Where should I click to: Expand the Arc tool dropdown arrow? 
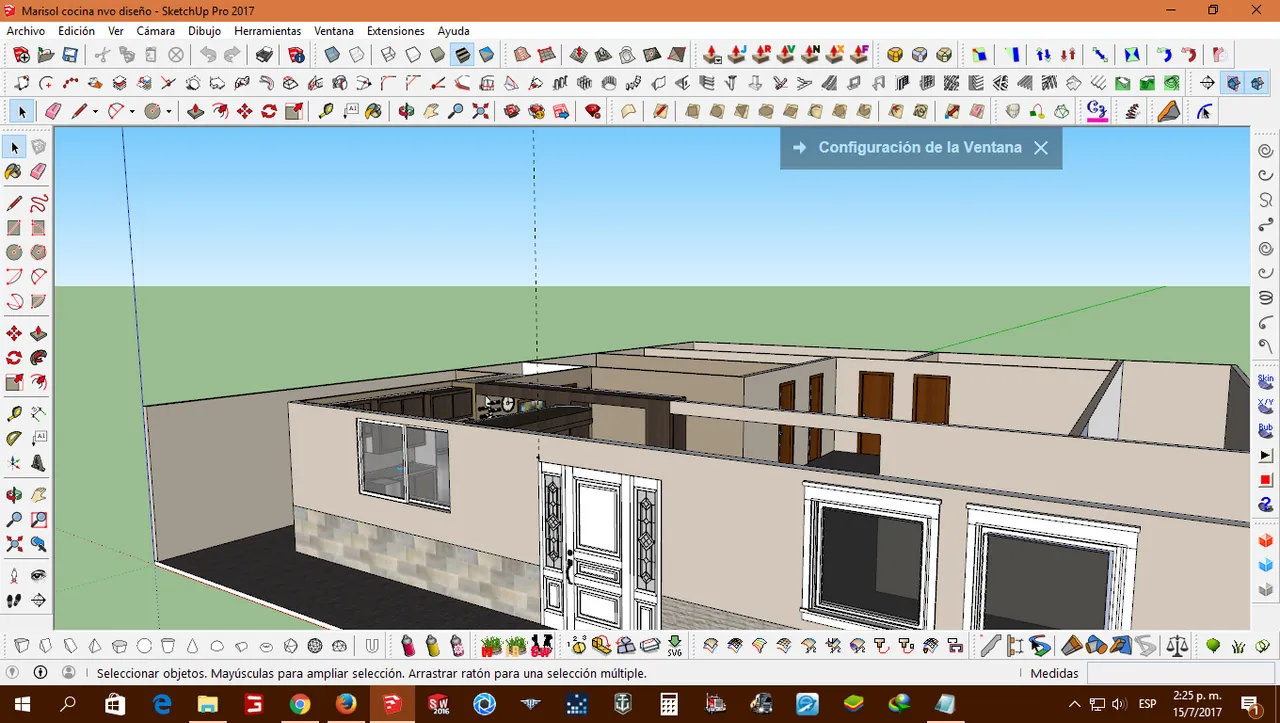coord(131,112)
